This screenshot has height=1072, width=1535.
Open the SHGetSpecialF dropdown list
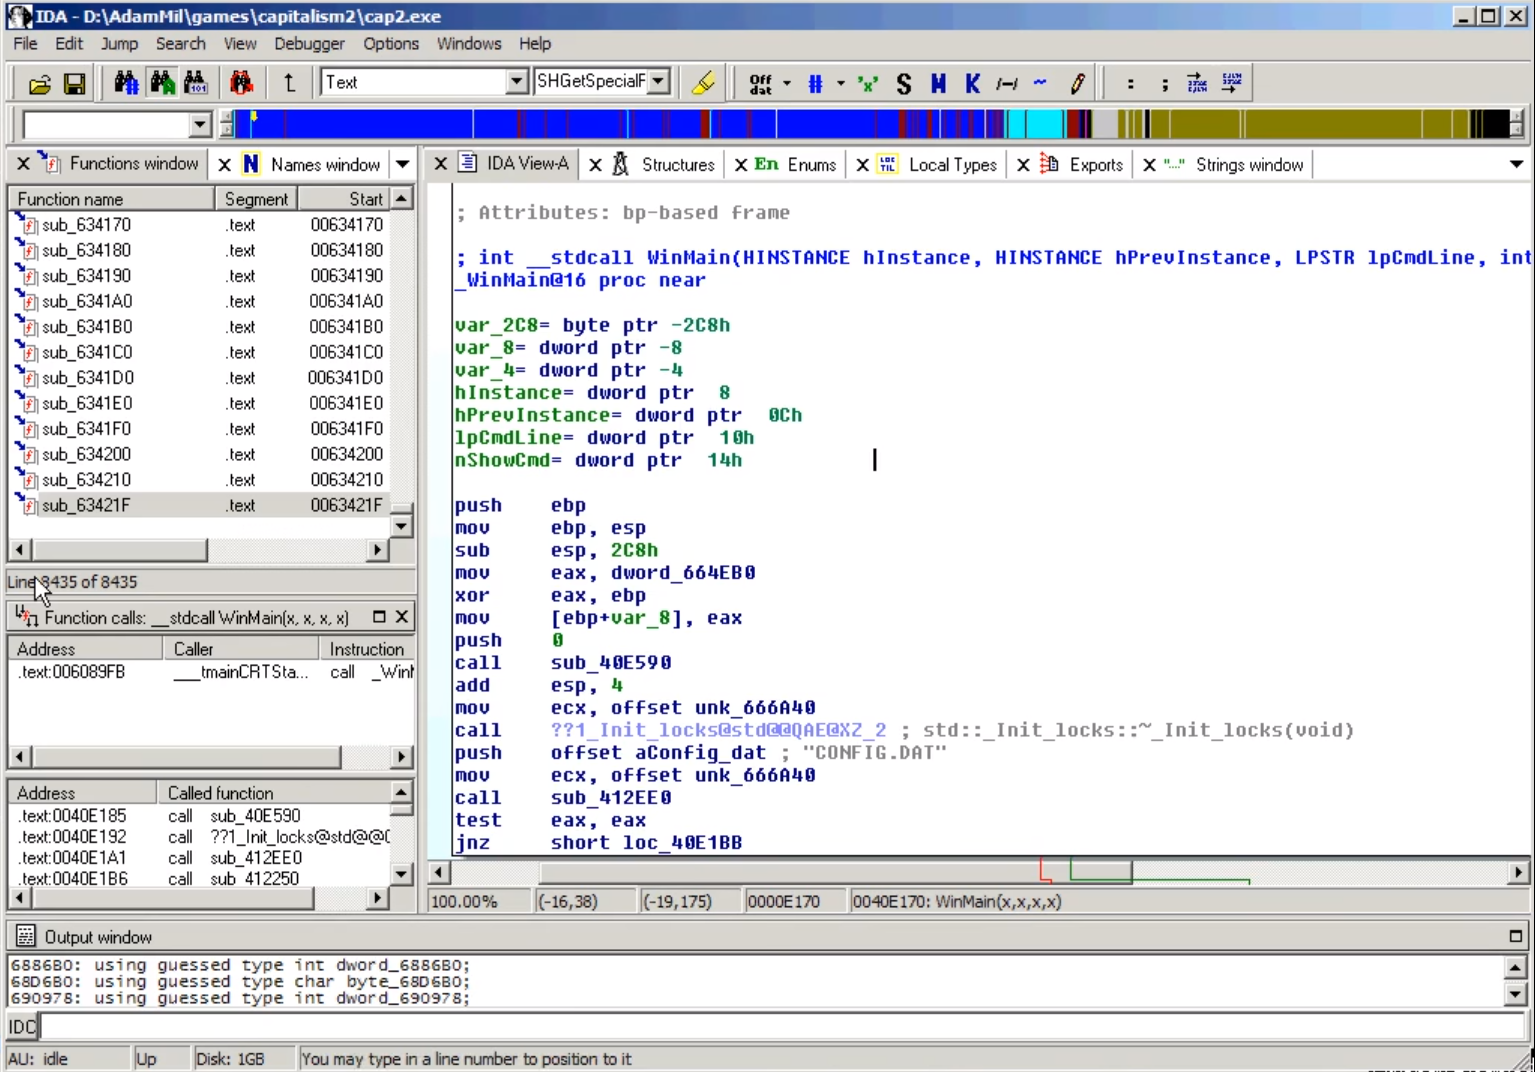tap(658, 82)
